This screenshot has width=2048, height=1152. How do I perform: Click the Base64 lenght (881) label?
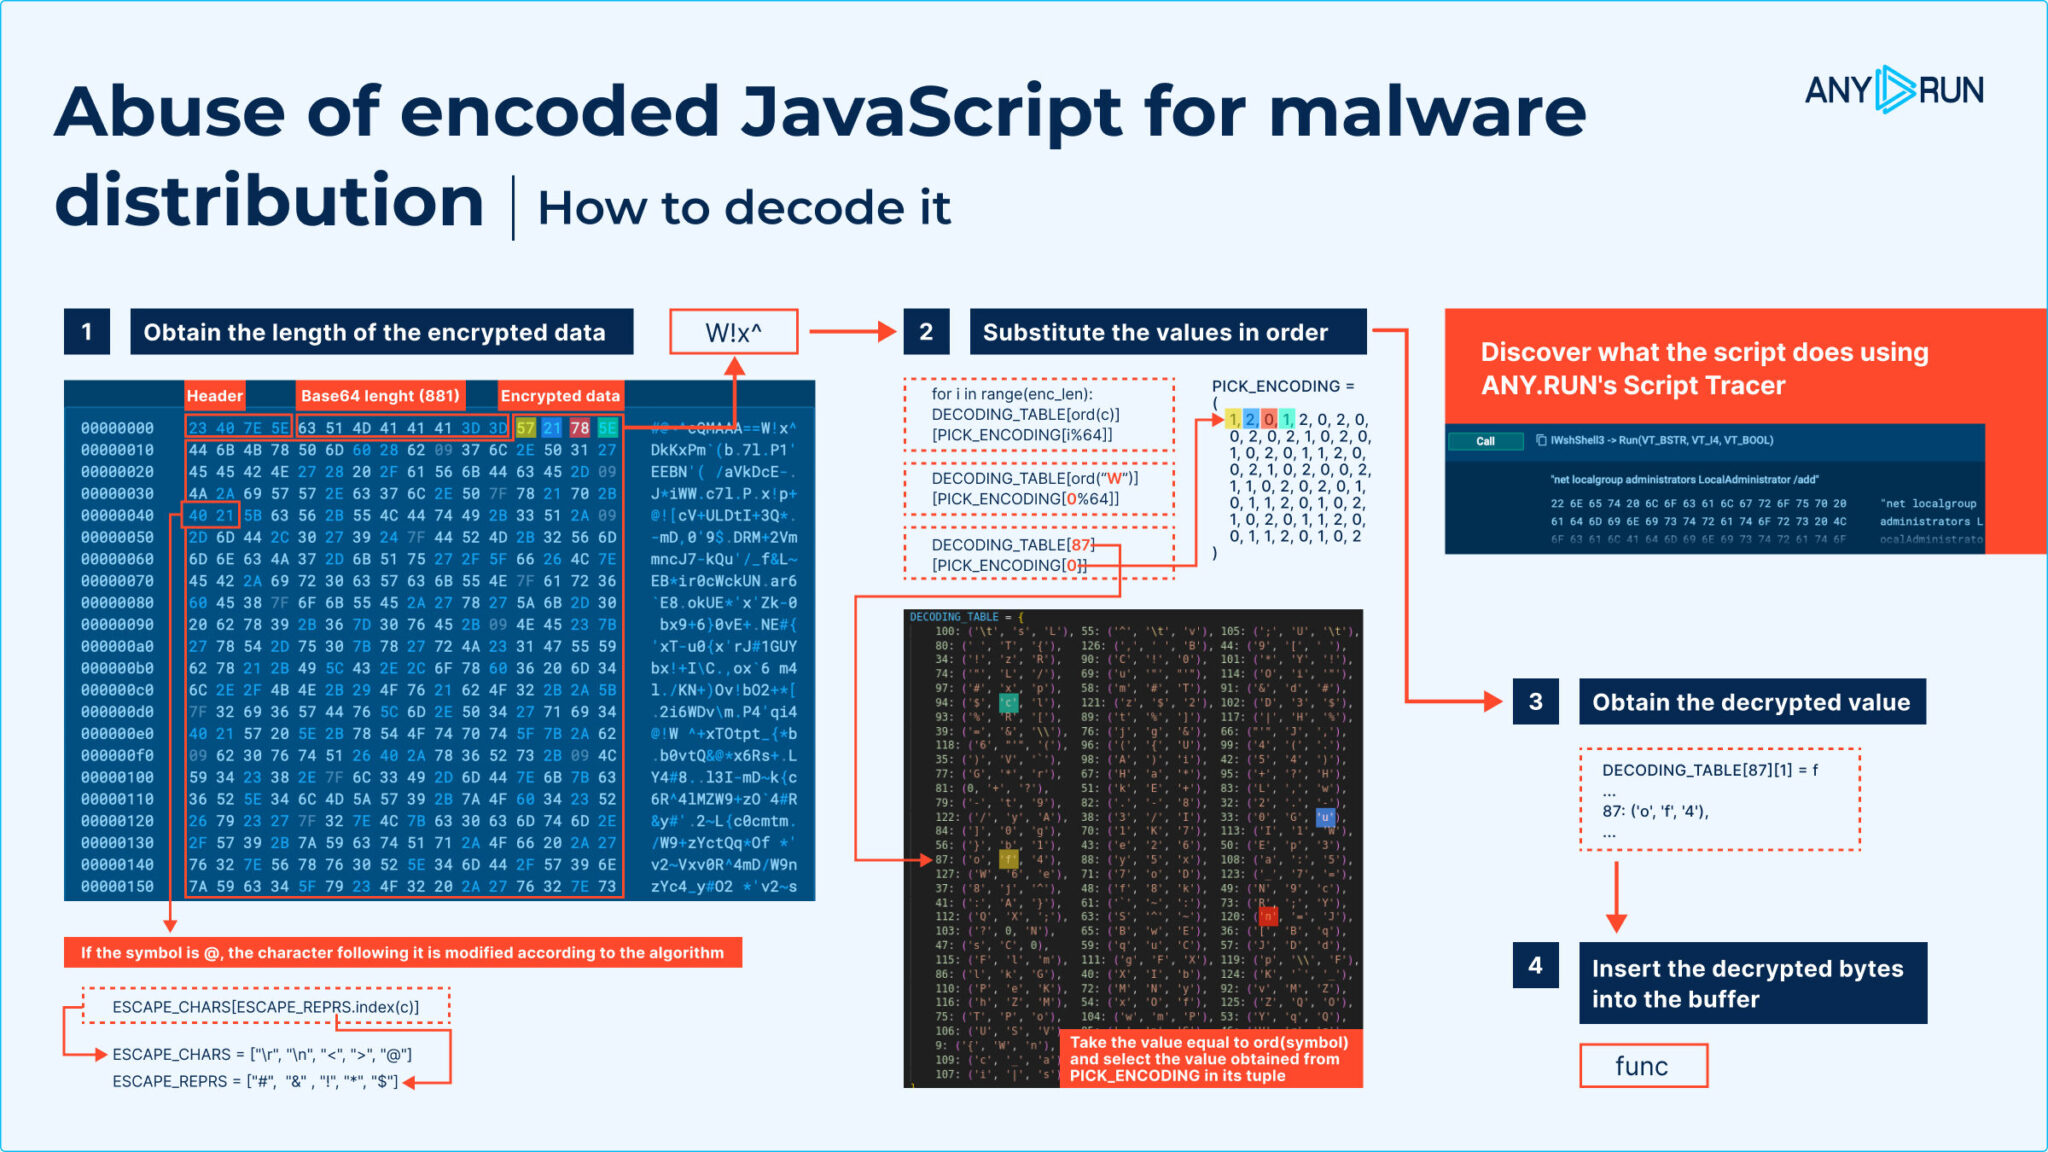[380, 396]
